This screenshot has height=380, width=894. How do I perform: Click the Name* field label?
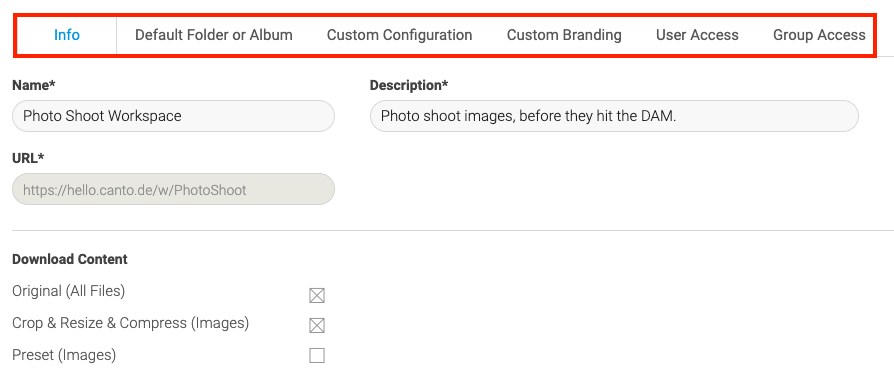pos(34,86)
